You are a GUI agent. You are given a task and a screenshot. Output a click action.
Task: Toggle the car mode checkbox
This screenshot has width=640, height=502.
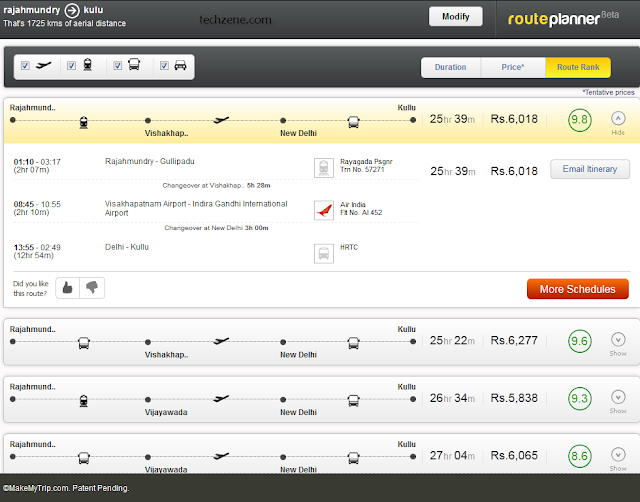pyautogui.click(x=164, y=66)
